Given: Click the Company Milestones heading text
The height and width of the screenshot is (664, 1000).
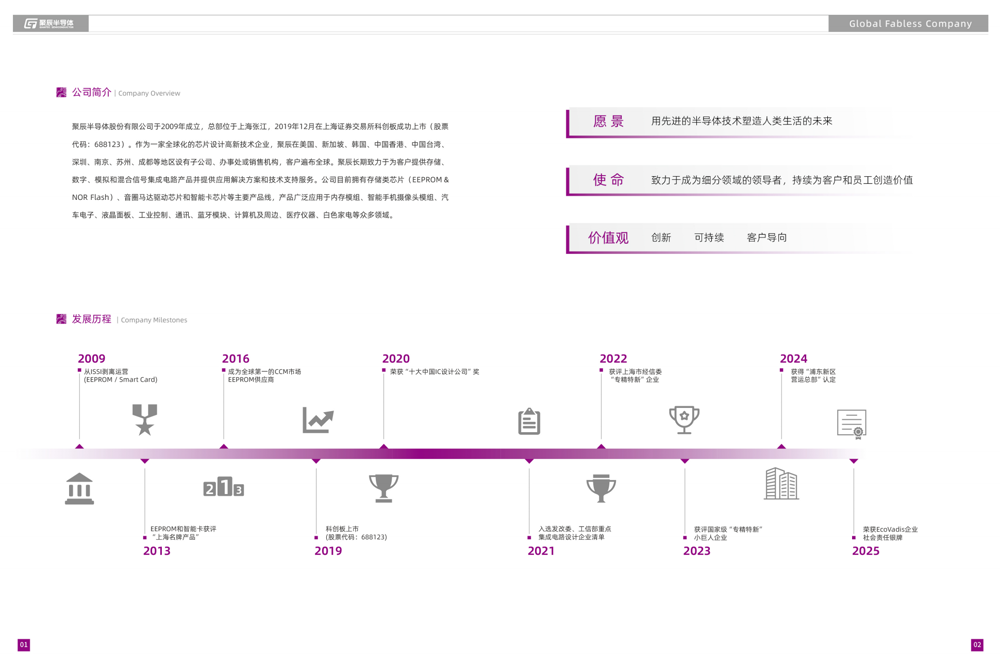Looking at the screenshot, I should click(154, 320).
